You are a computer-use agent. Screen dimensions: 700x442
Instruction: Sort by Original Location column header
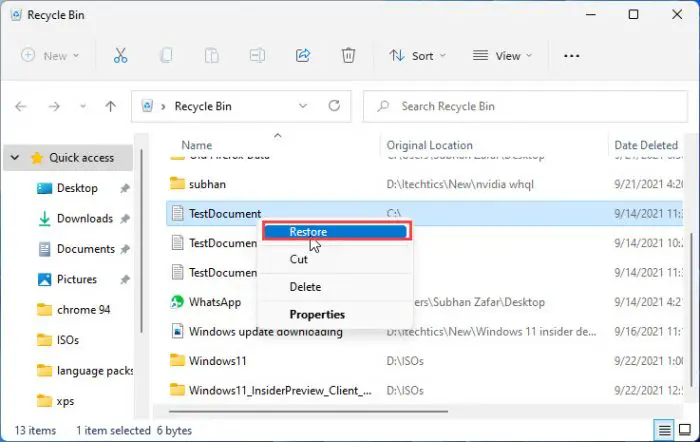click(x=429, y=145)
